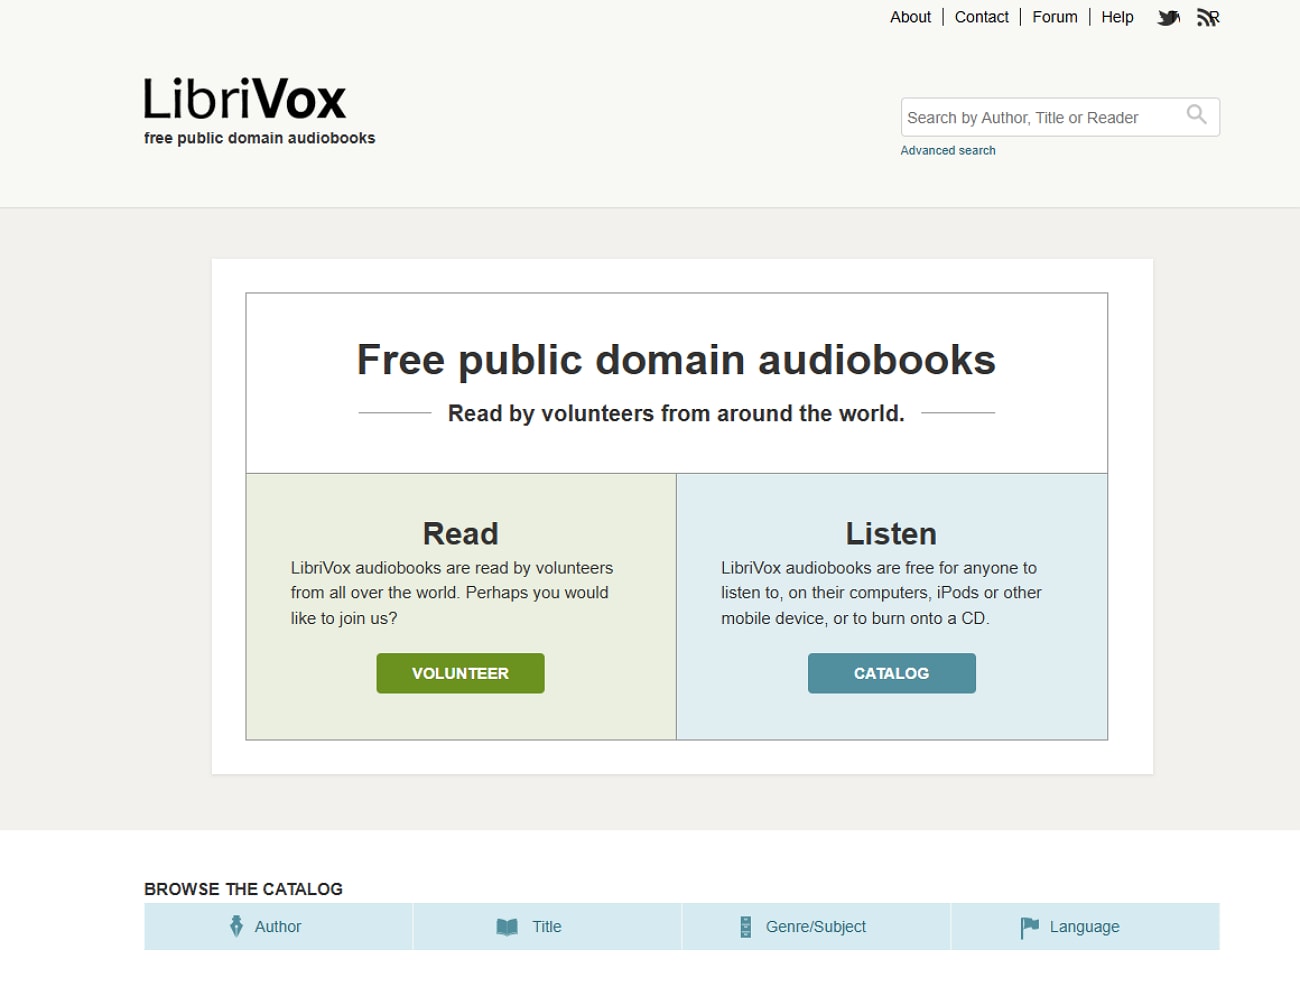This screenshot has width=1300, height=987.
Task: Browse the catalog by Genre/Subject tab
Action: [x=816, y=927]
